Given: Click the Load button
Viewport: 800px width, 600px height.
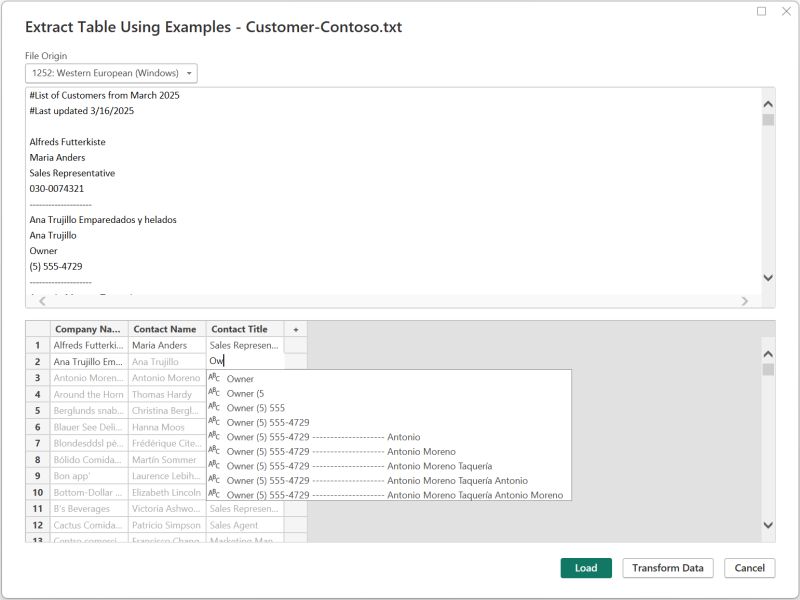Looking at the screenshot, I should (x=585, y=567).
